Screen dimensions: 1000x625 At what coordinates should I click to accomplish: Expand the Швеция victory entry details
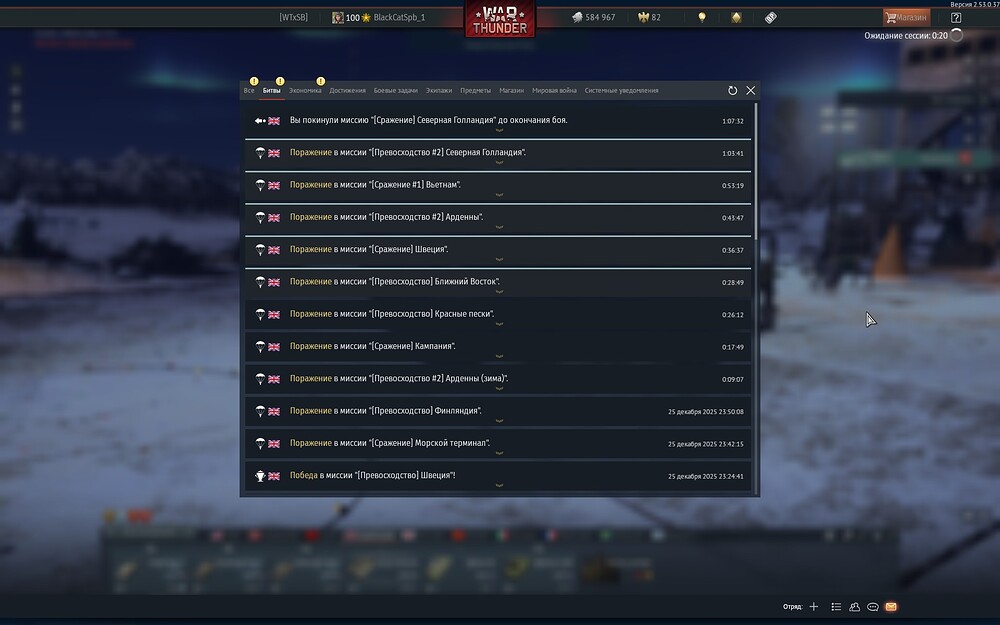point(499,485)
